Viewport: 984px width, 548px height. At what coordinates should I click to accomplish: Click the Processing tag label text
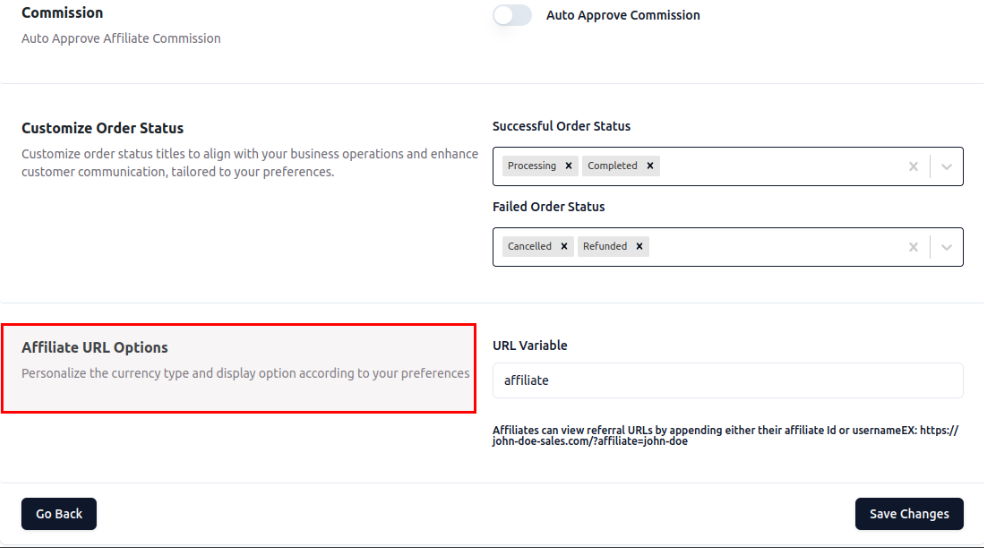[532, 166]
